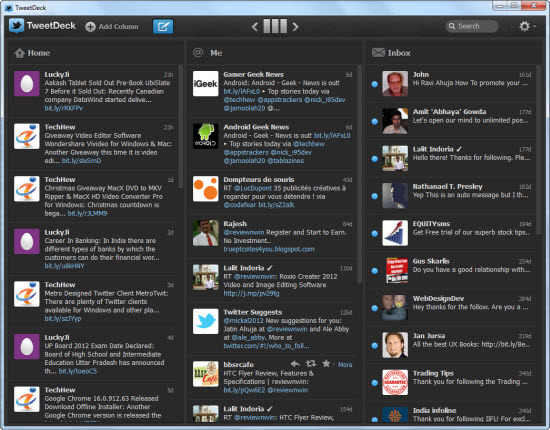Open WebDesignDev message about the follow

470,307
